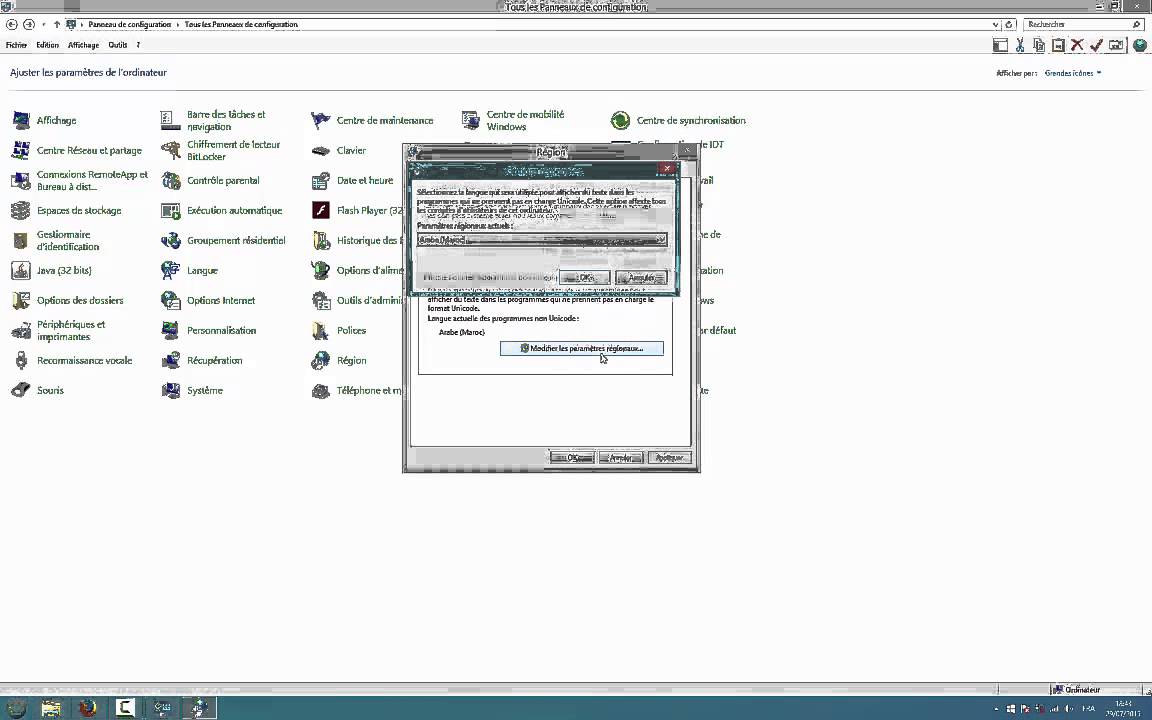Click the address bar back arrow
Viewport: 1152px width, 720px height.
point(12,25)
